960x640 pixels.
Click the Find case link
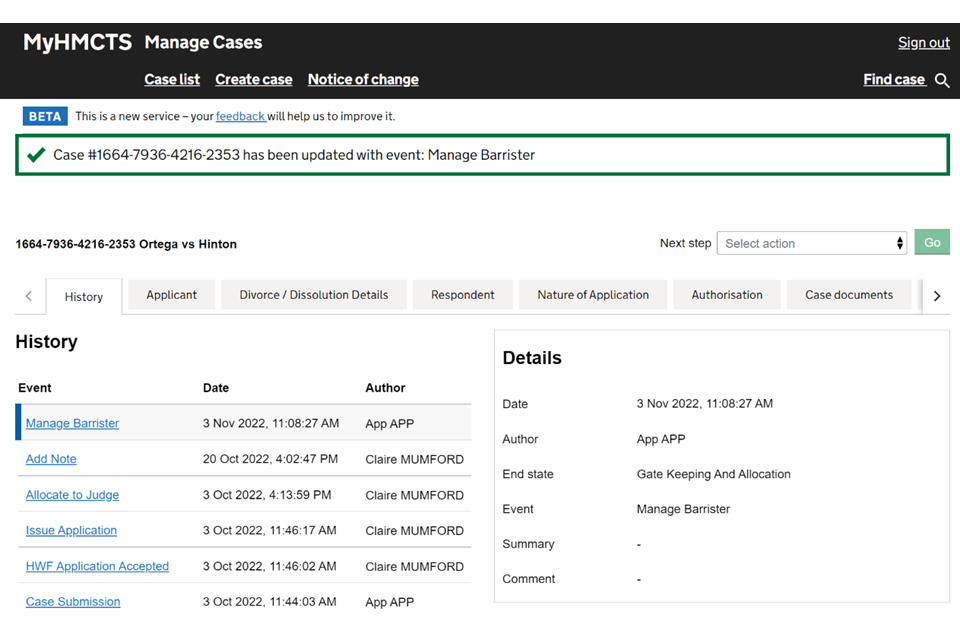point(894,80)
